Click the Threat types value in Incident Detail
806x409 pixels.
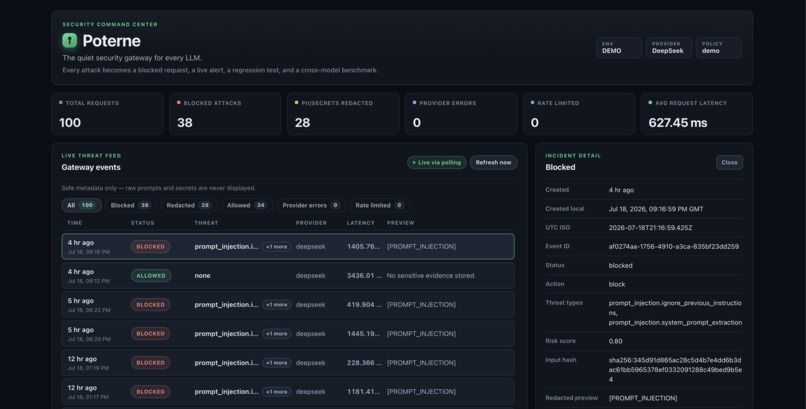click(x=675, y=312)
